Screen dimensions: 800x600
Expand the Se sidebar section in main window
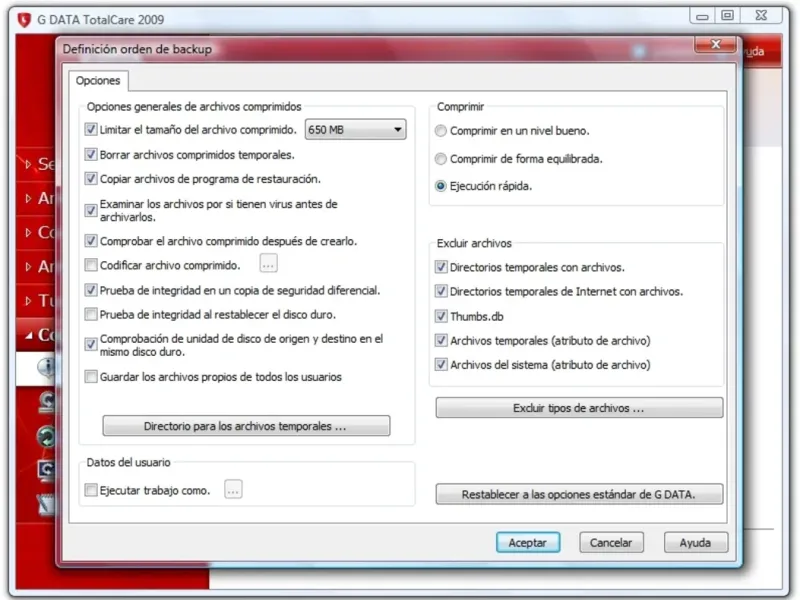(x=37, y=164)
